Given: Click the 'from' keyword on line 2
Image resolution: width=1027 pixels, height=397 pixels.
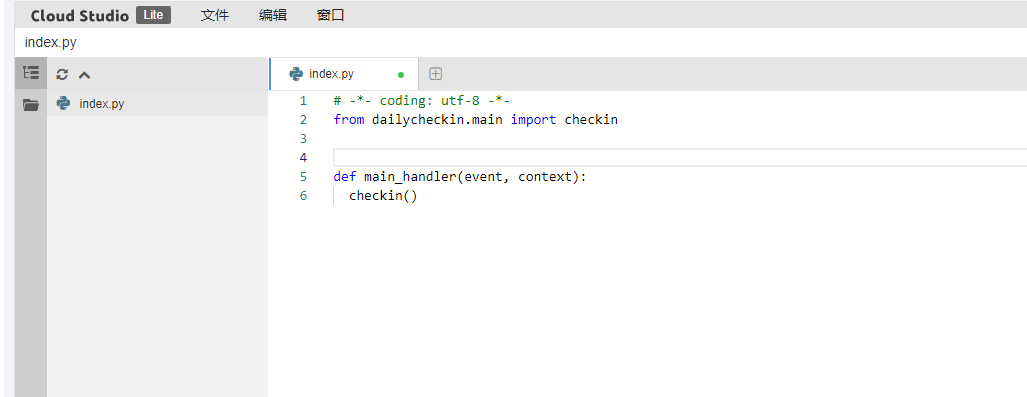Looking at the screenshot, I should (x=348, y=120).
